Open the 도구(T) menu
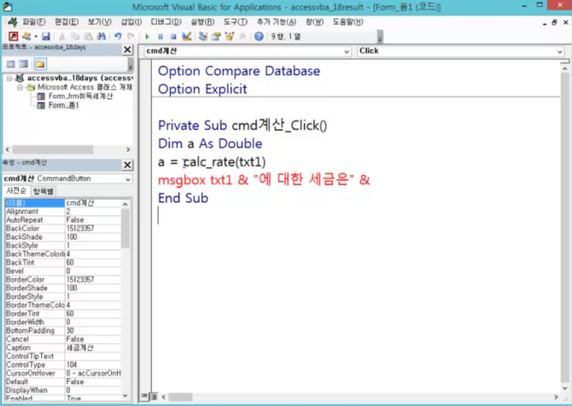Image resolution: width=572 pixels, height=406 pixels. click(236, 22)
